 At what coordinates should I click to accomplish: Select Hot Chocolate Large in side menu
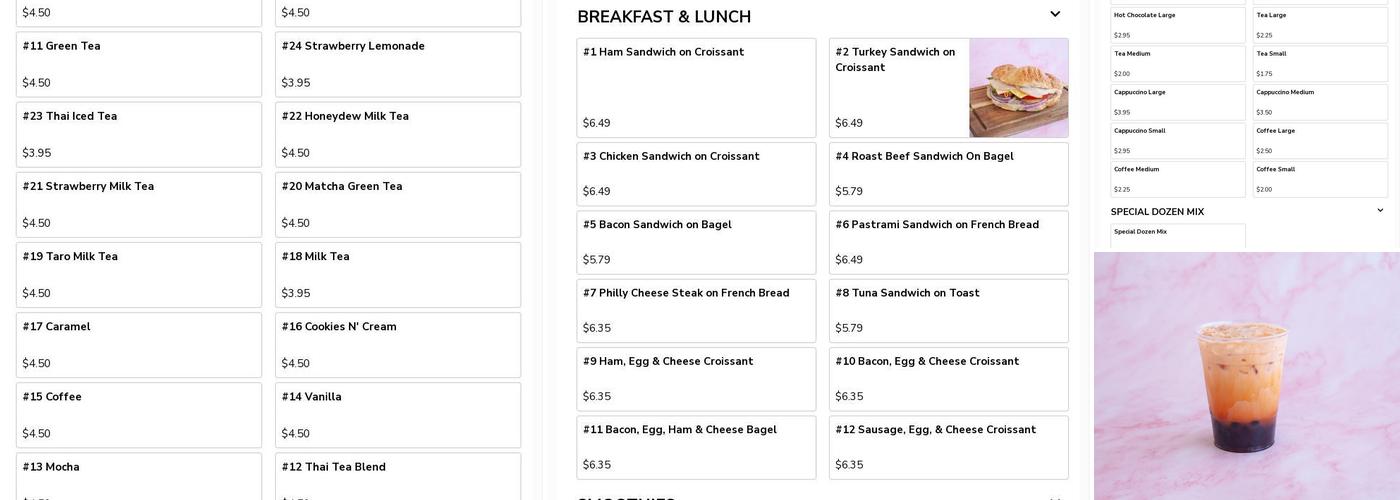(x=1178, y=25)
